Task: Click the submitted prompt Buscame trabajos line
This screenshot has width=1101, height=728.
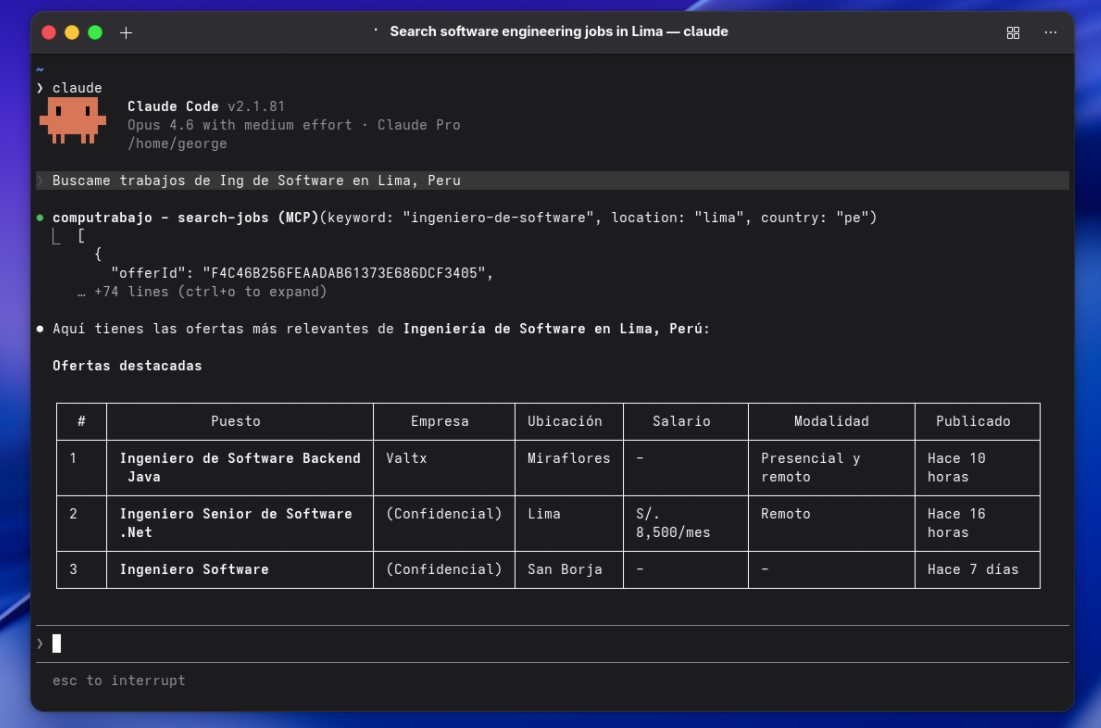Action: [256, 181]
